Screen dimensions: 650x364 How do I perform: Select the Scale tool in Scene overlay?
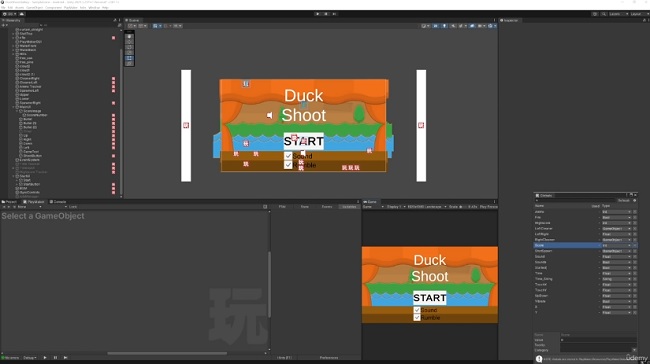pyautogui.click(x=129, y=53)
